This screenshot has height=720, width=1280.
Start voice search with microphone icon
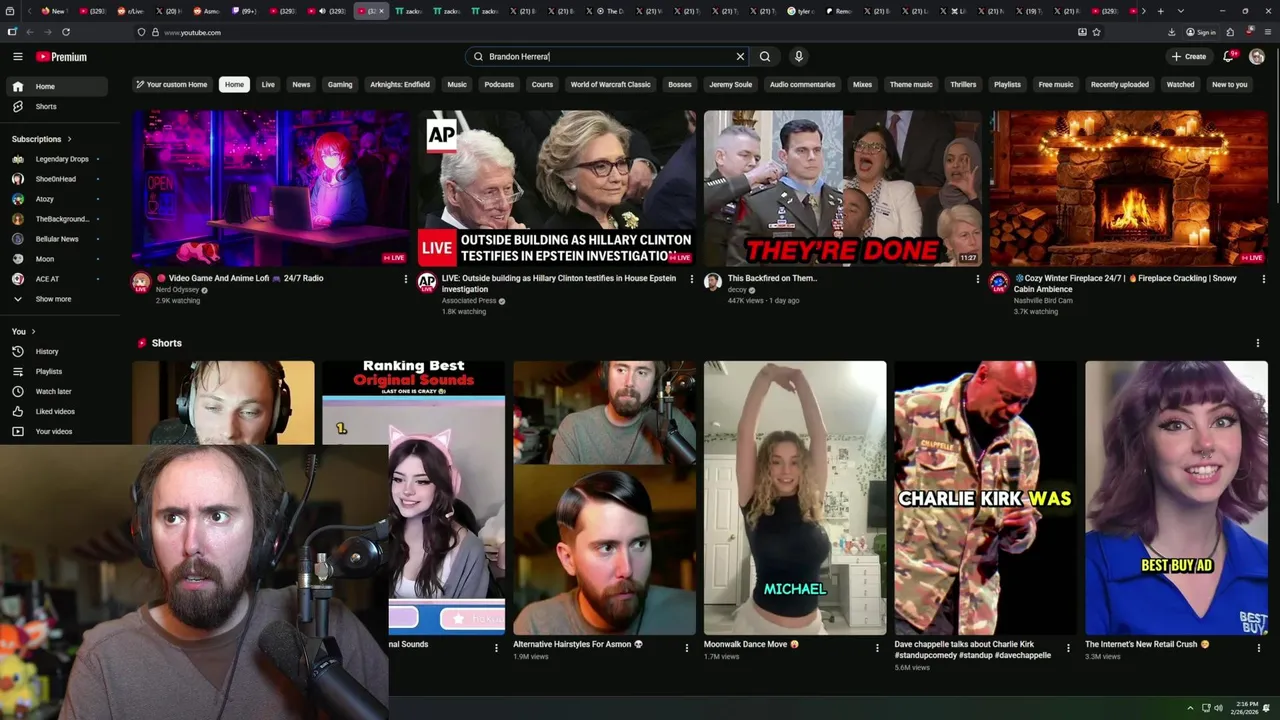tap(798, 57)
